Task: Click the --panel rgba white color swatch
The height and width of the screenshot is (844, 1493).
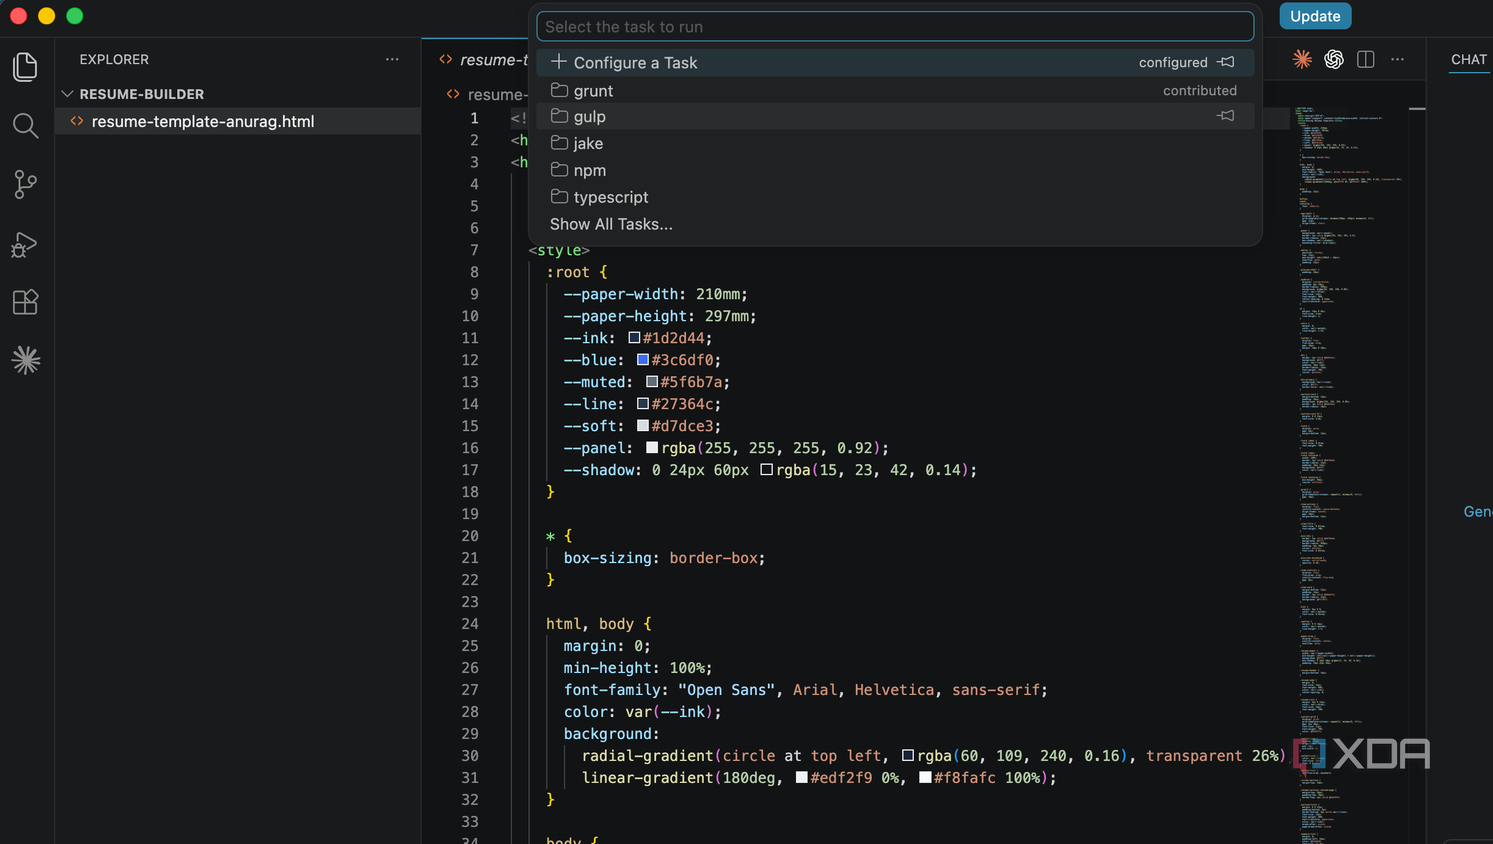Action: point(652,448)
